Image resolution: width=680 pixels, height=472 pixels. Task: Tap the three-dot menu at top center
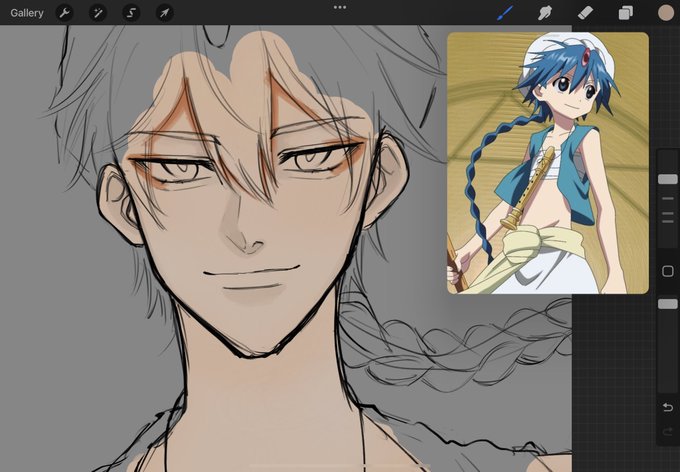coord(340,7)
